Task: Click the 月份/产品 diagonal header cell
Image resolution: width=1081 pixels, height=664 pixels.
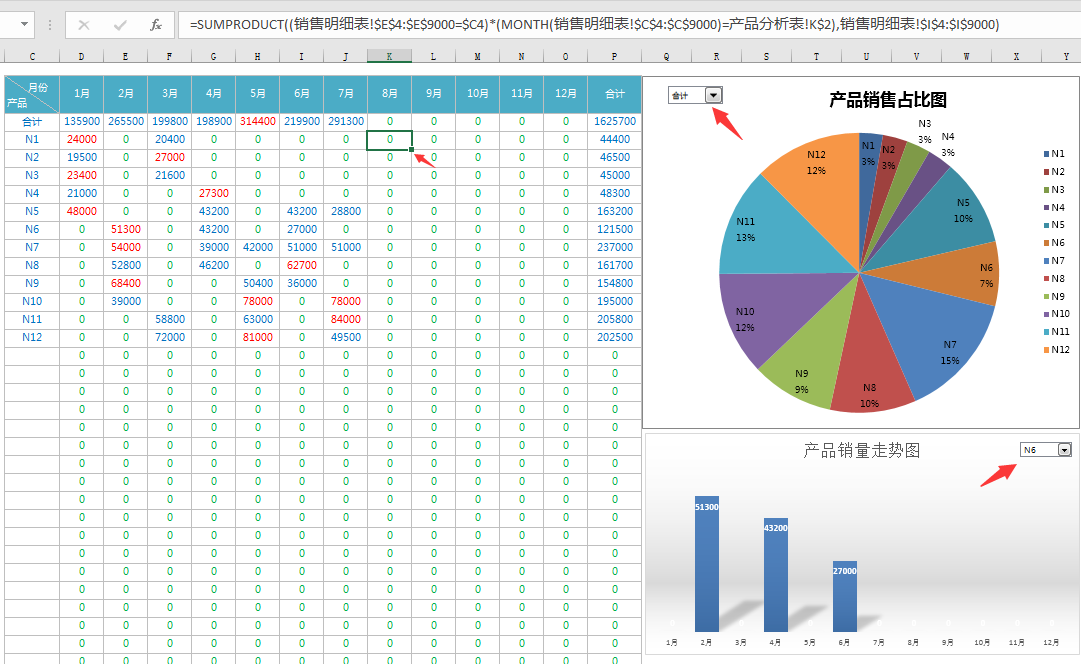Action: (32, 94)
